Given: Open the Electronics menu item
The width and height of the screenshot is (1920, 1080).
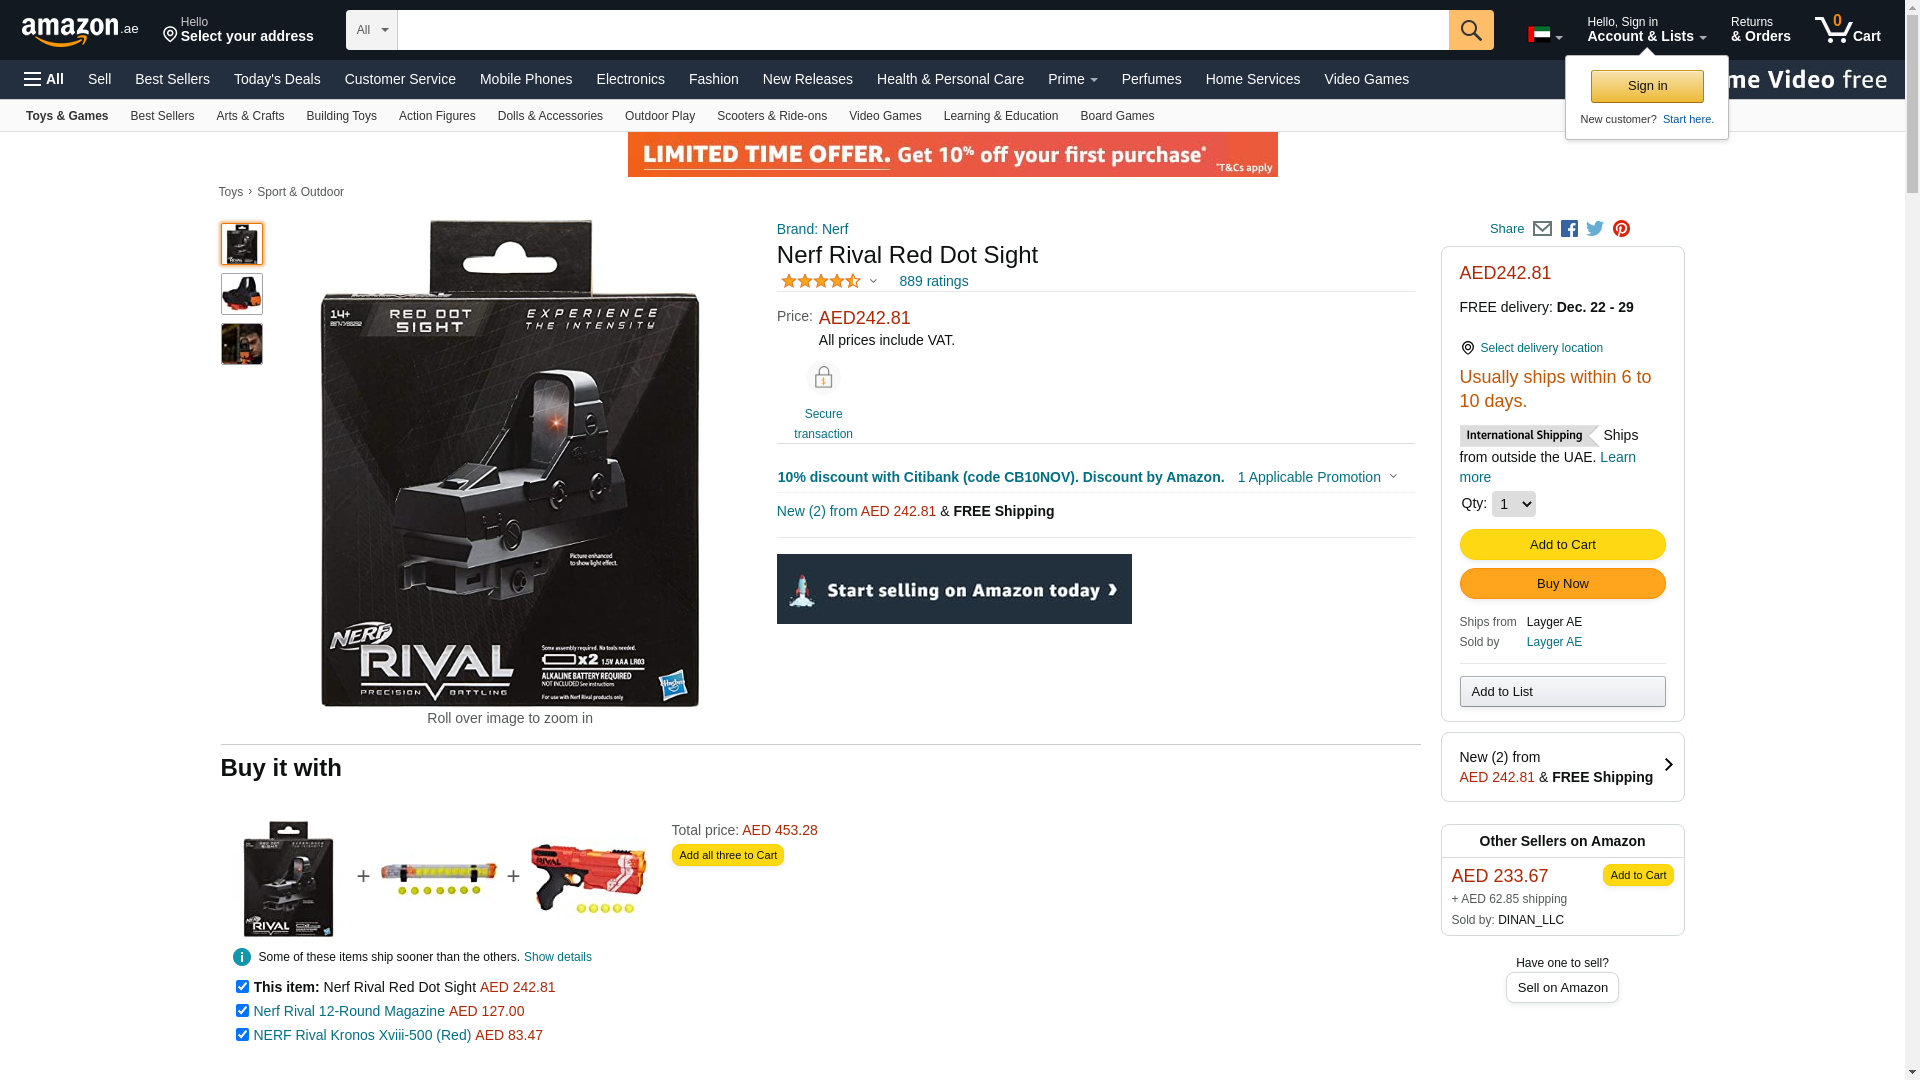Looking at the screenshot, I should (x=630, y=79).
